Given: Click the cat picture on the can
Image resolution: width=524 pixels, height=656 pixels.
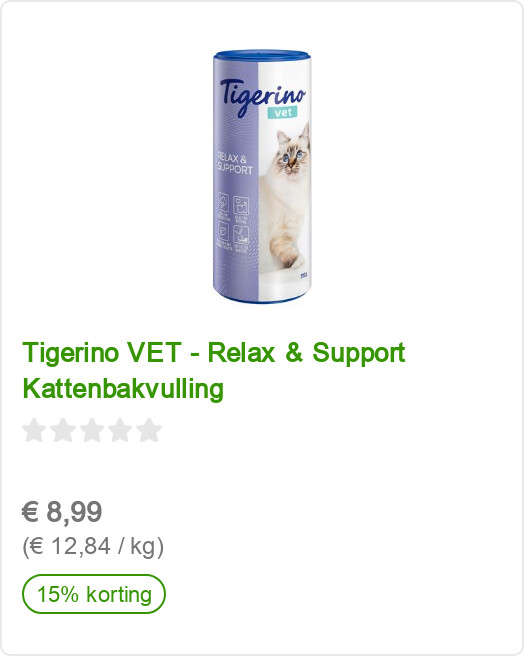Looking at the screenshot, I should 287,197.
